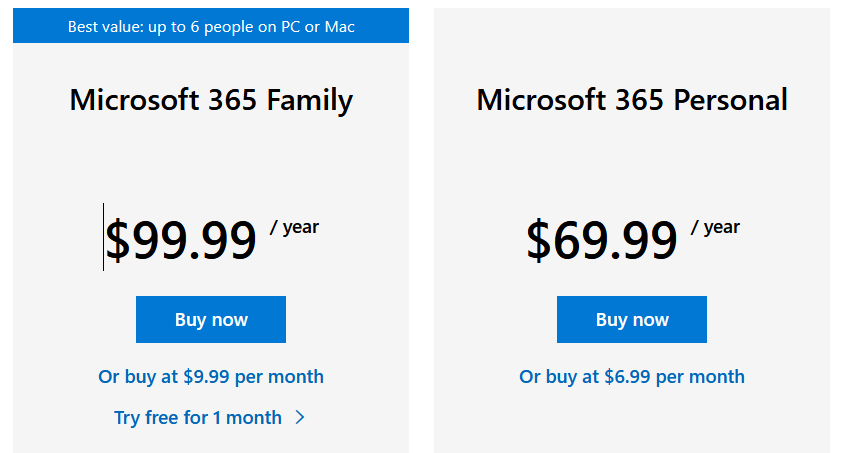Click Buy now for Microsoft 365 Family
The width and height of the screenshot is (847, 453).
211,320
